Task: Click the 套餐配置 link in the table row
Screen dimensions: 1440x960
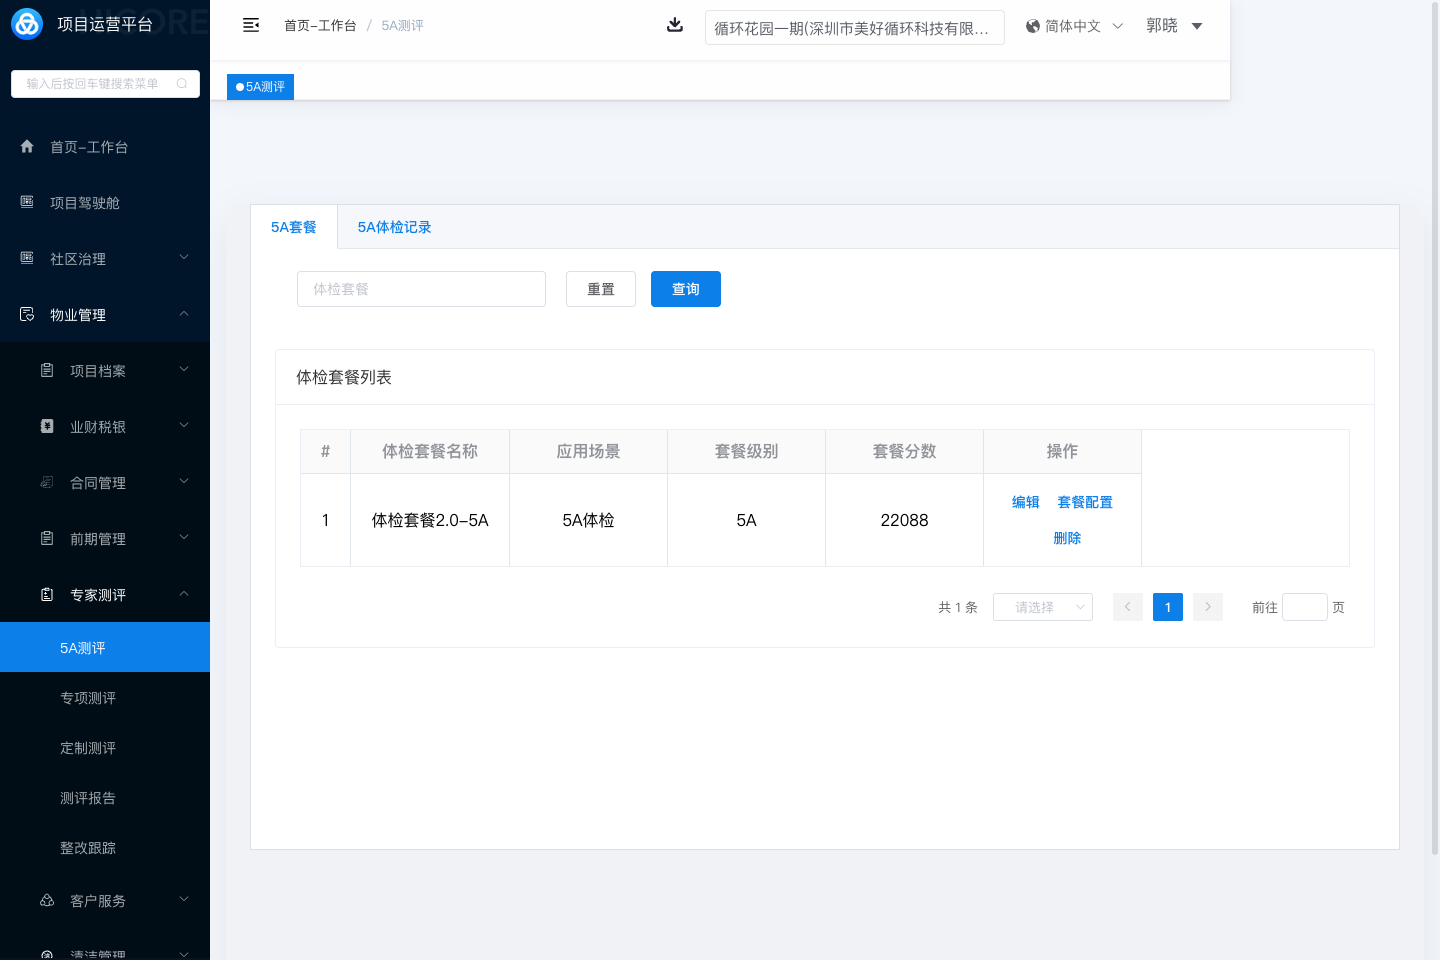Action: coord(1085,502)
